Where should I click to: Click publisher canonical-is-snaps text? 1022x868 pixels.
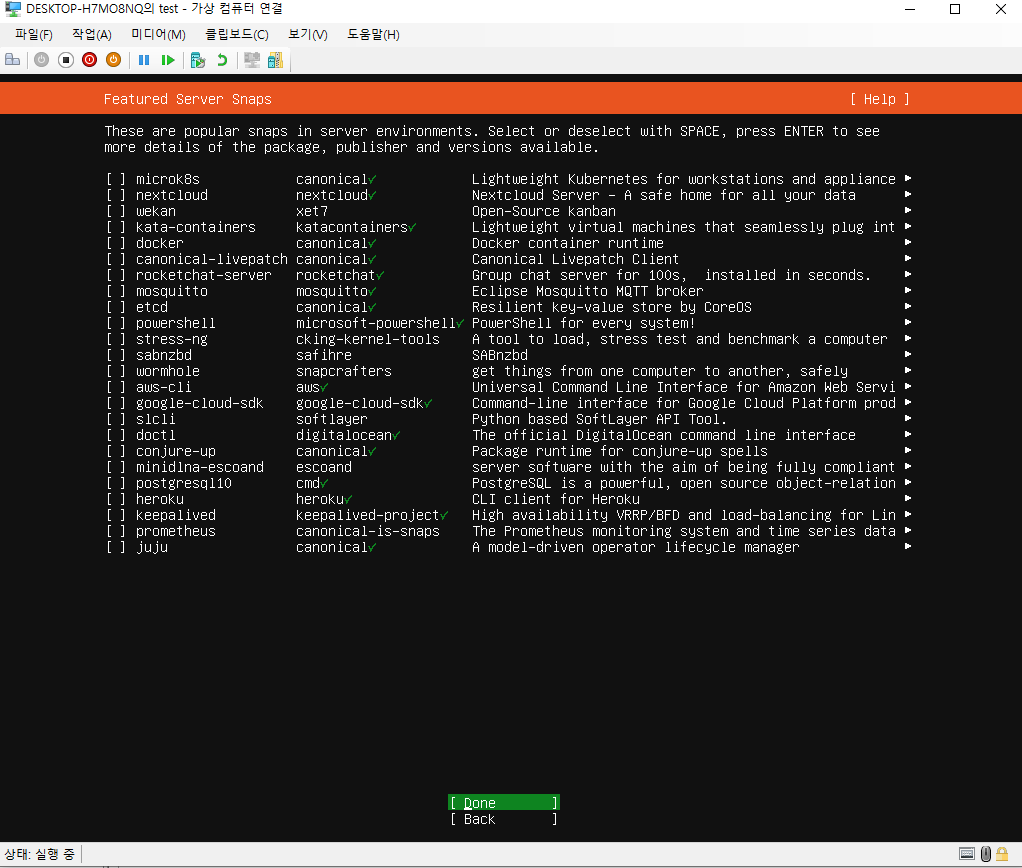(x=368, y=531)
